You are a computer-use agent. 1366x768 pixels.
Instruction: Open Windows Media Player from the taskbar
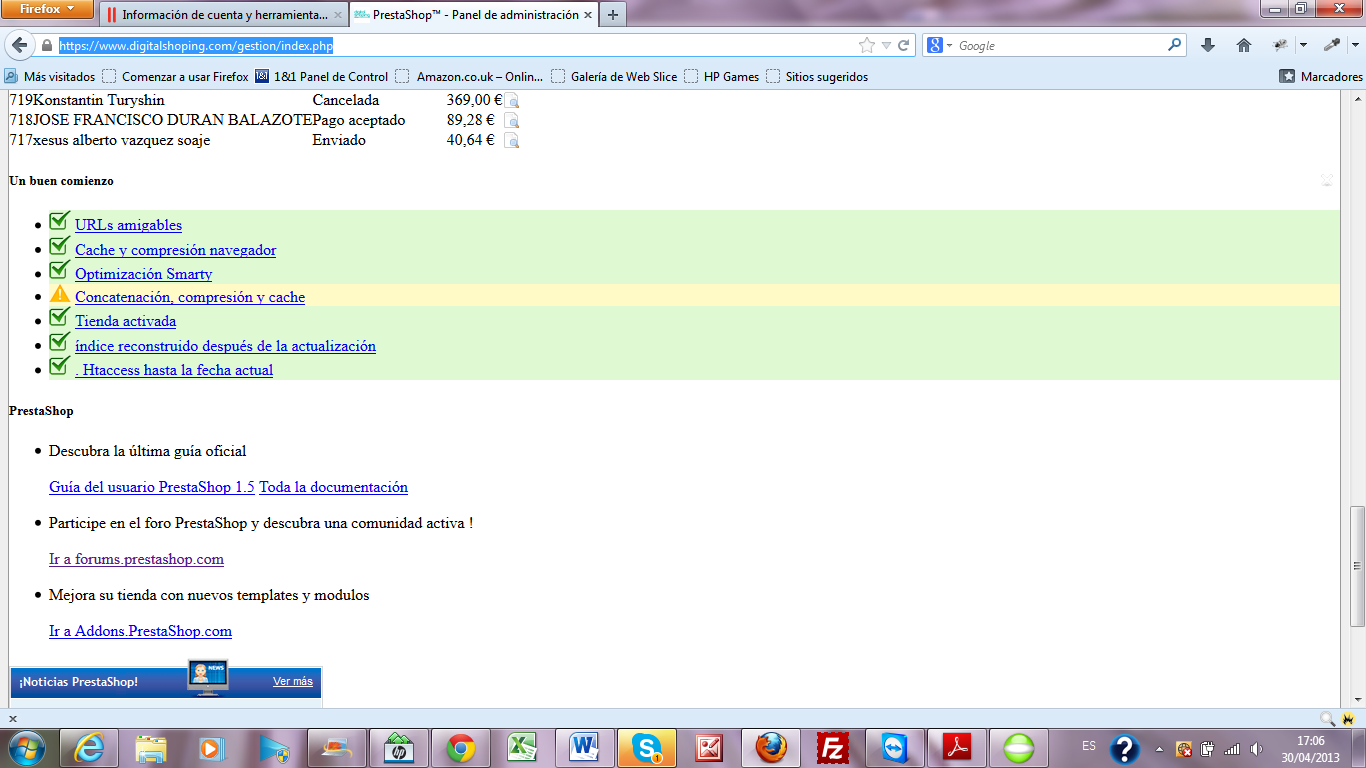click(212, 748)
